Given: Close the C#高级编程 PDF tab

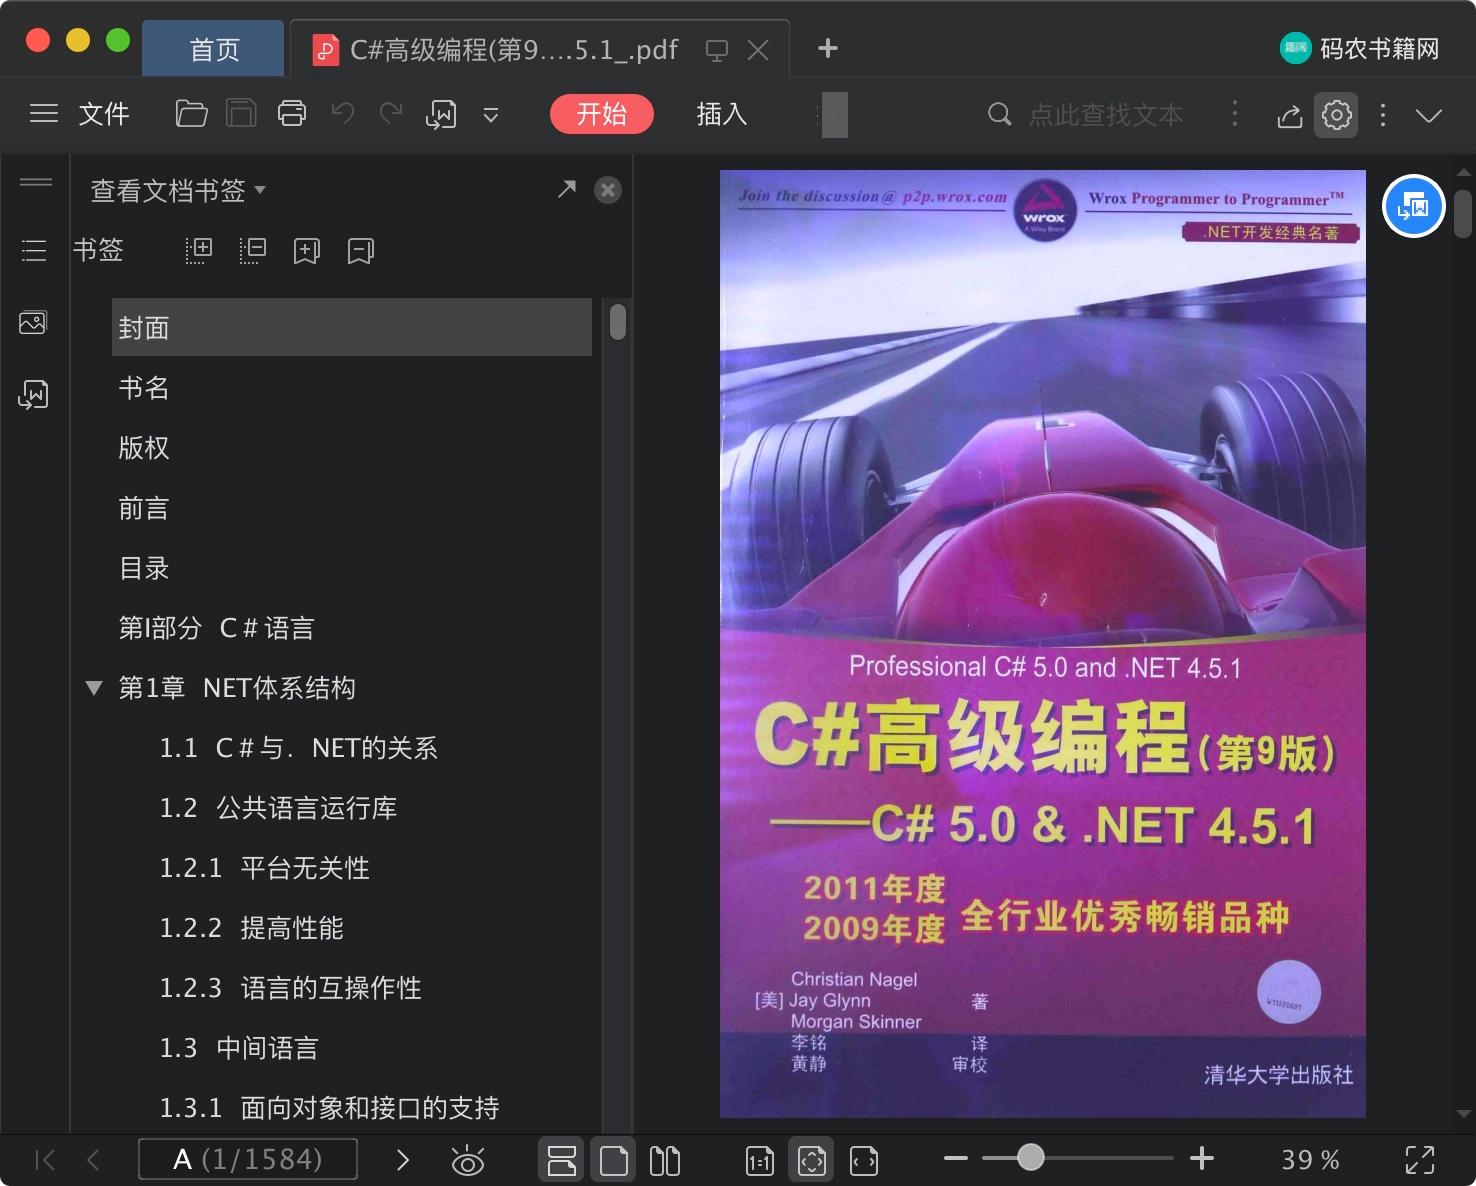Looking at the screenshot, I should click(759, 50).
